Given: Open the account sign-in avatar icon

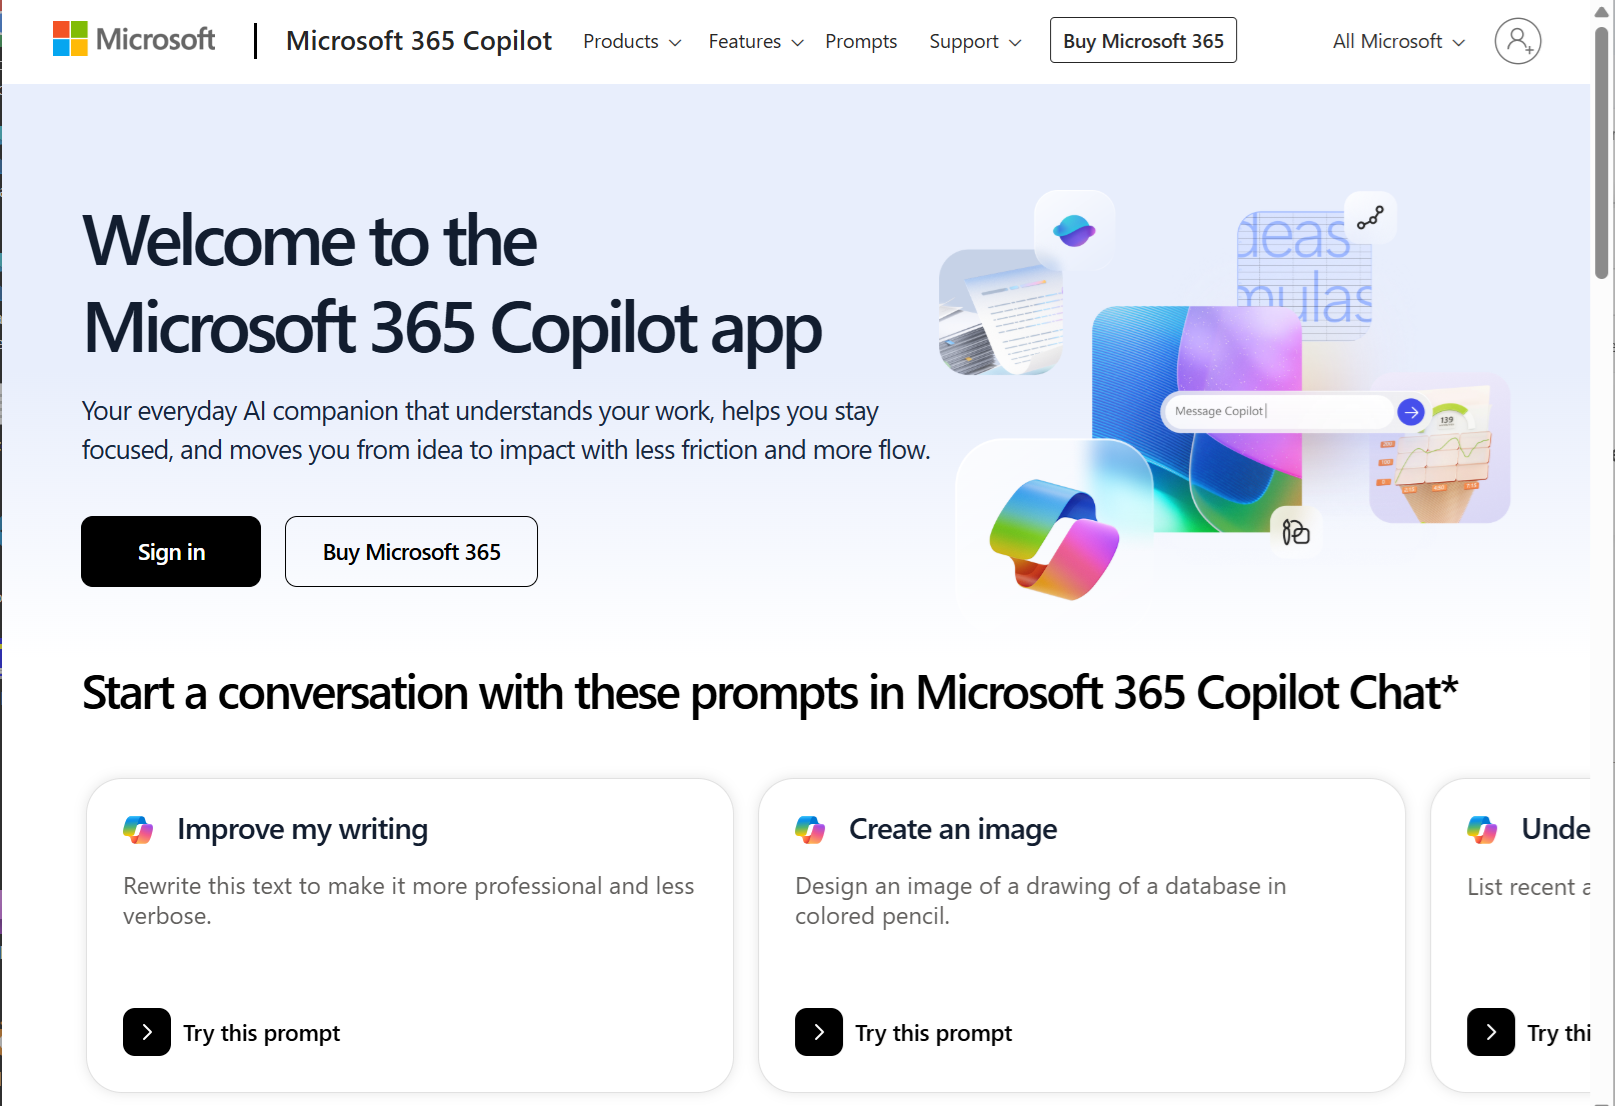Looking at the screenshot, I should [1517, 41].
